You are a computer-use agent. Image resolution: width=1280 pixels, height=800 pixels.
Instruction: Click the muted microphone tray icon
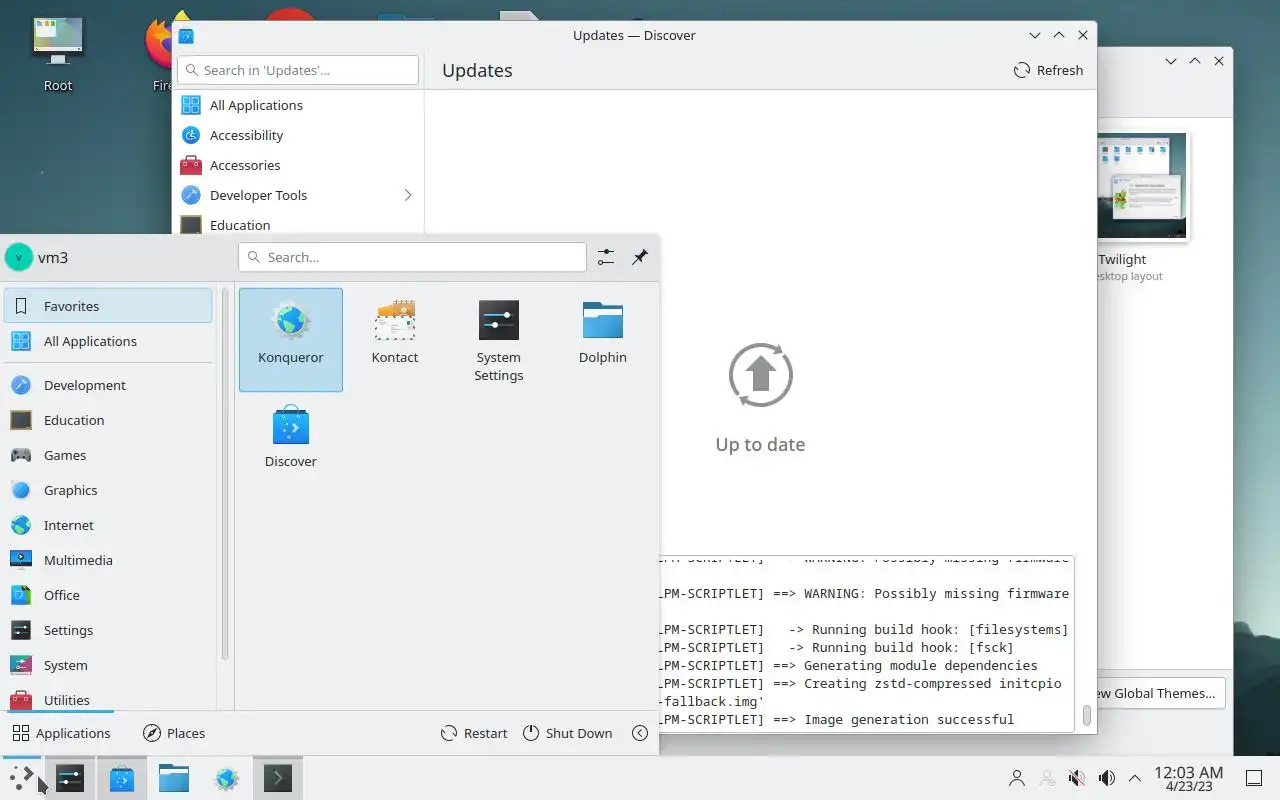[x=1077, y=778]
